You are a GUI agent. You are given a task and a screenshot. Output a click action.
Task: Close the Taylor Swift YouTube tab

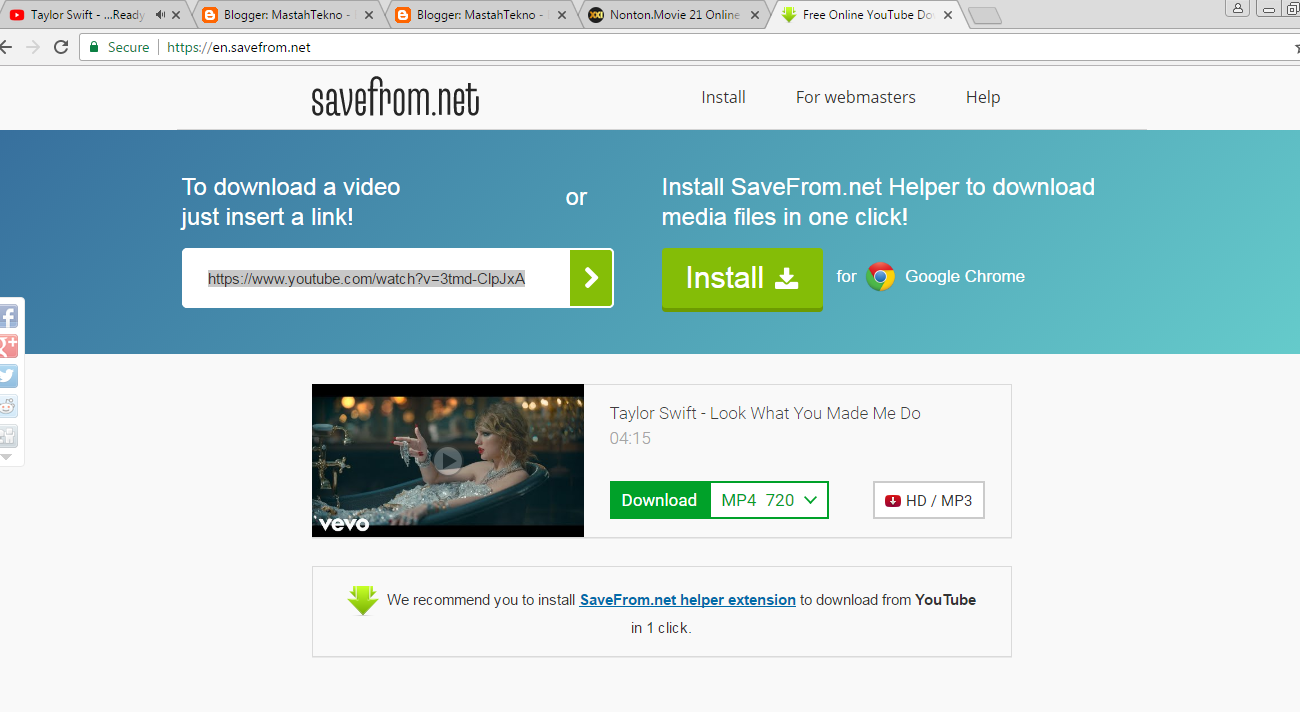tap(177, 15)
